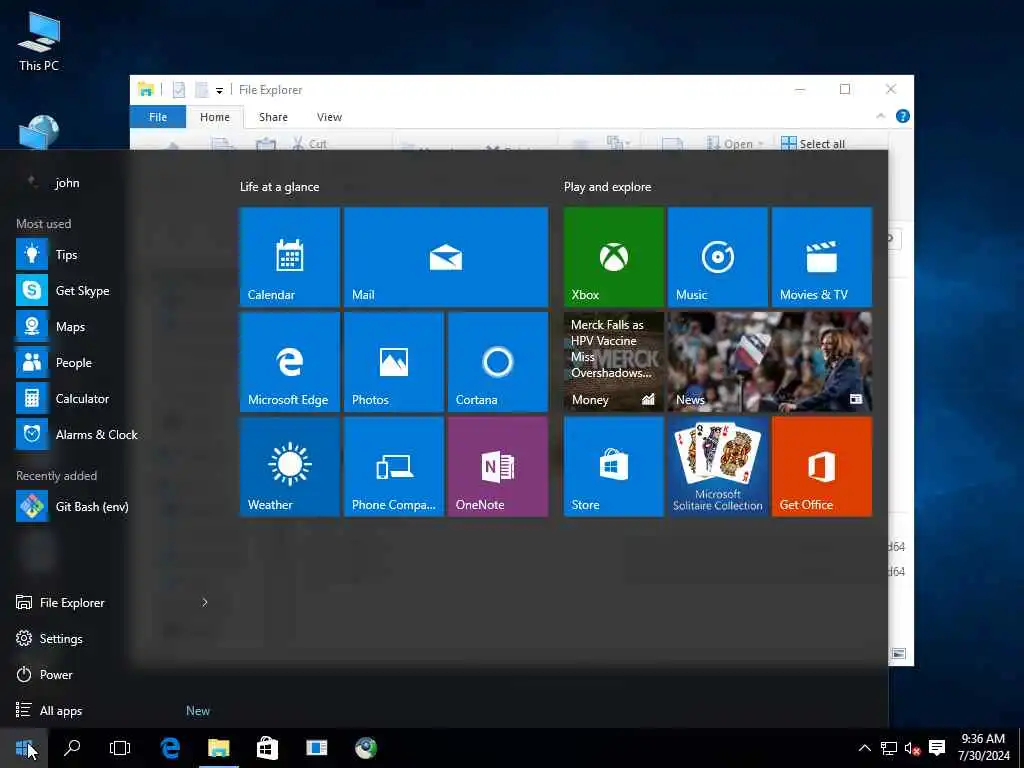Launch the OneNote tile

(498, 467)
